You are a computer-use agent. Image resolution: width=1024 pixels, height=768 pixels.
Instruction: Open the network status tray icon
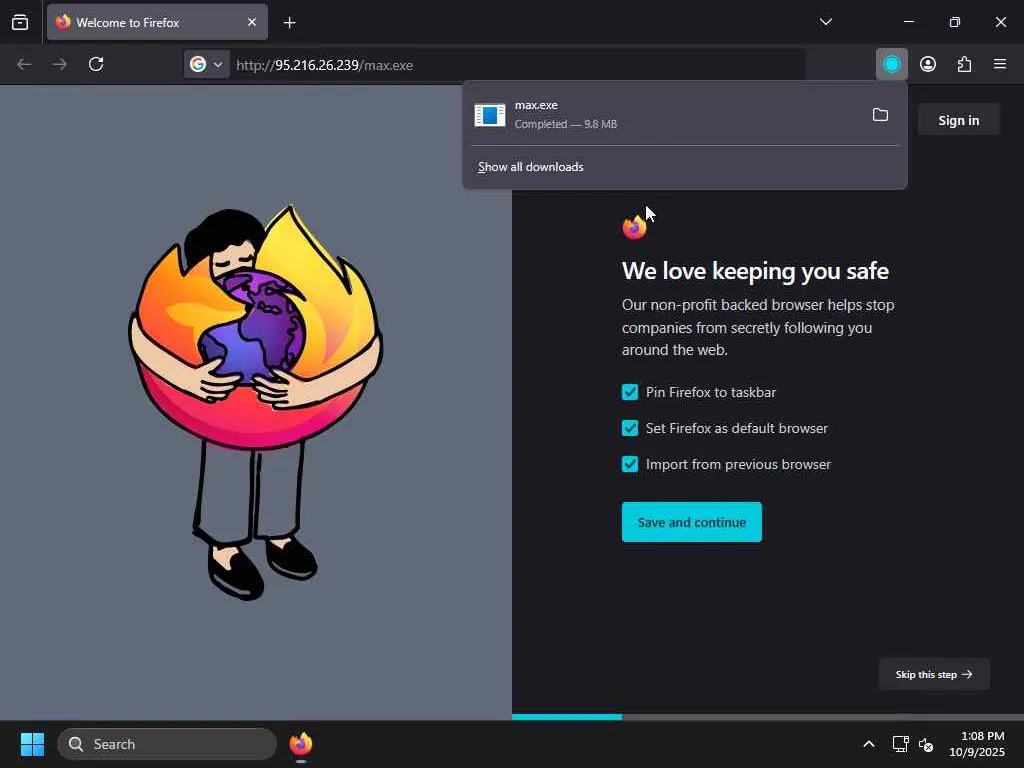click(x=901, y=744)
